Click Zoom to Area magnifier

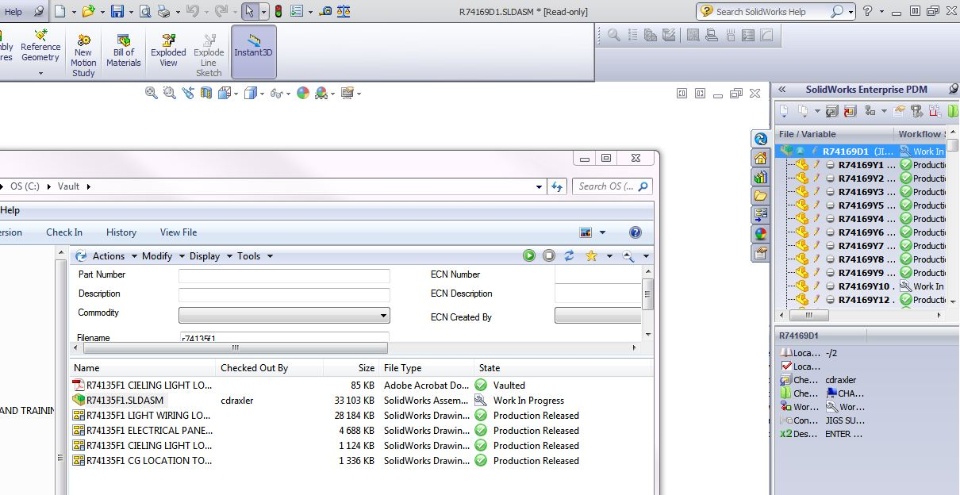[x=169, y=93]
